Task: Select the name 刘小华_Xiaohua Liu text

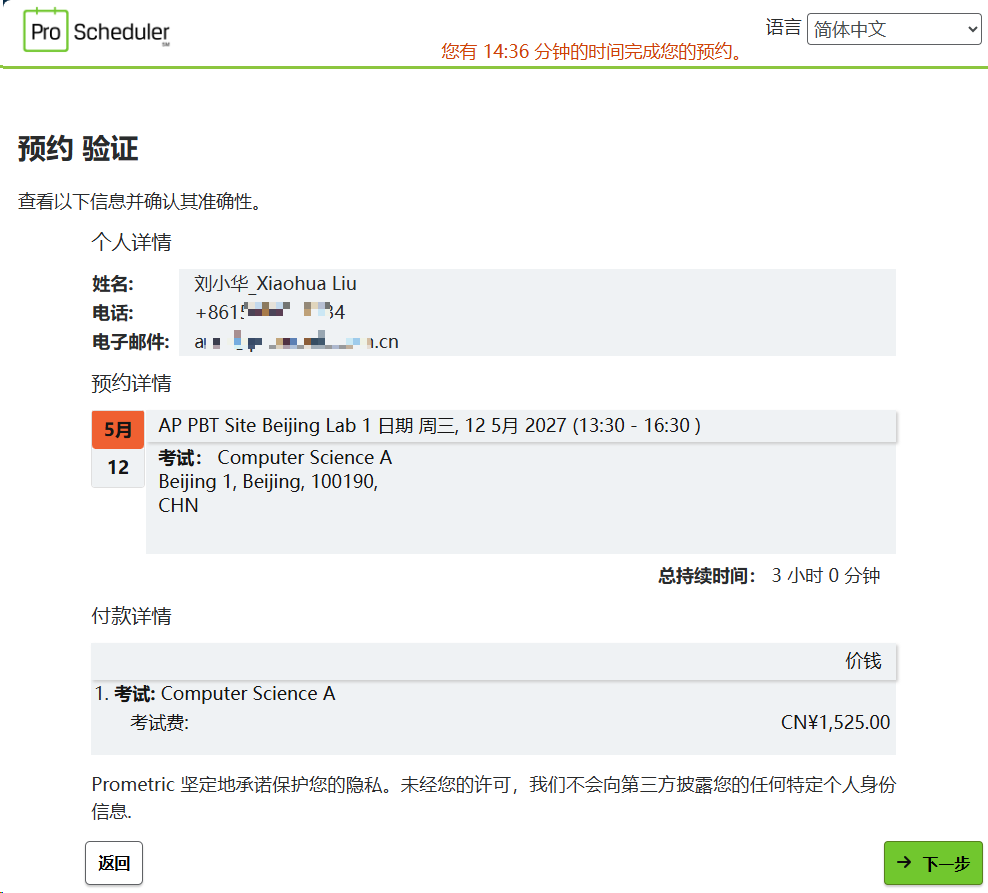Action: 275,284
